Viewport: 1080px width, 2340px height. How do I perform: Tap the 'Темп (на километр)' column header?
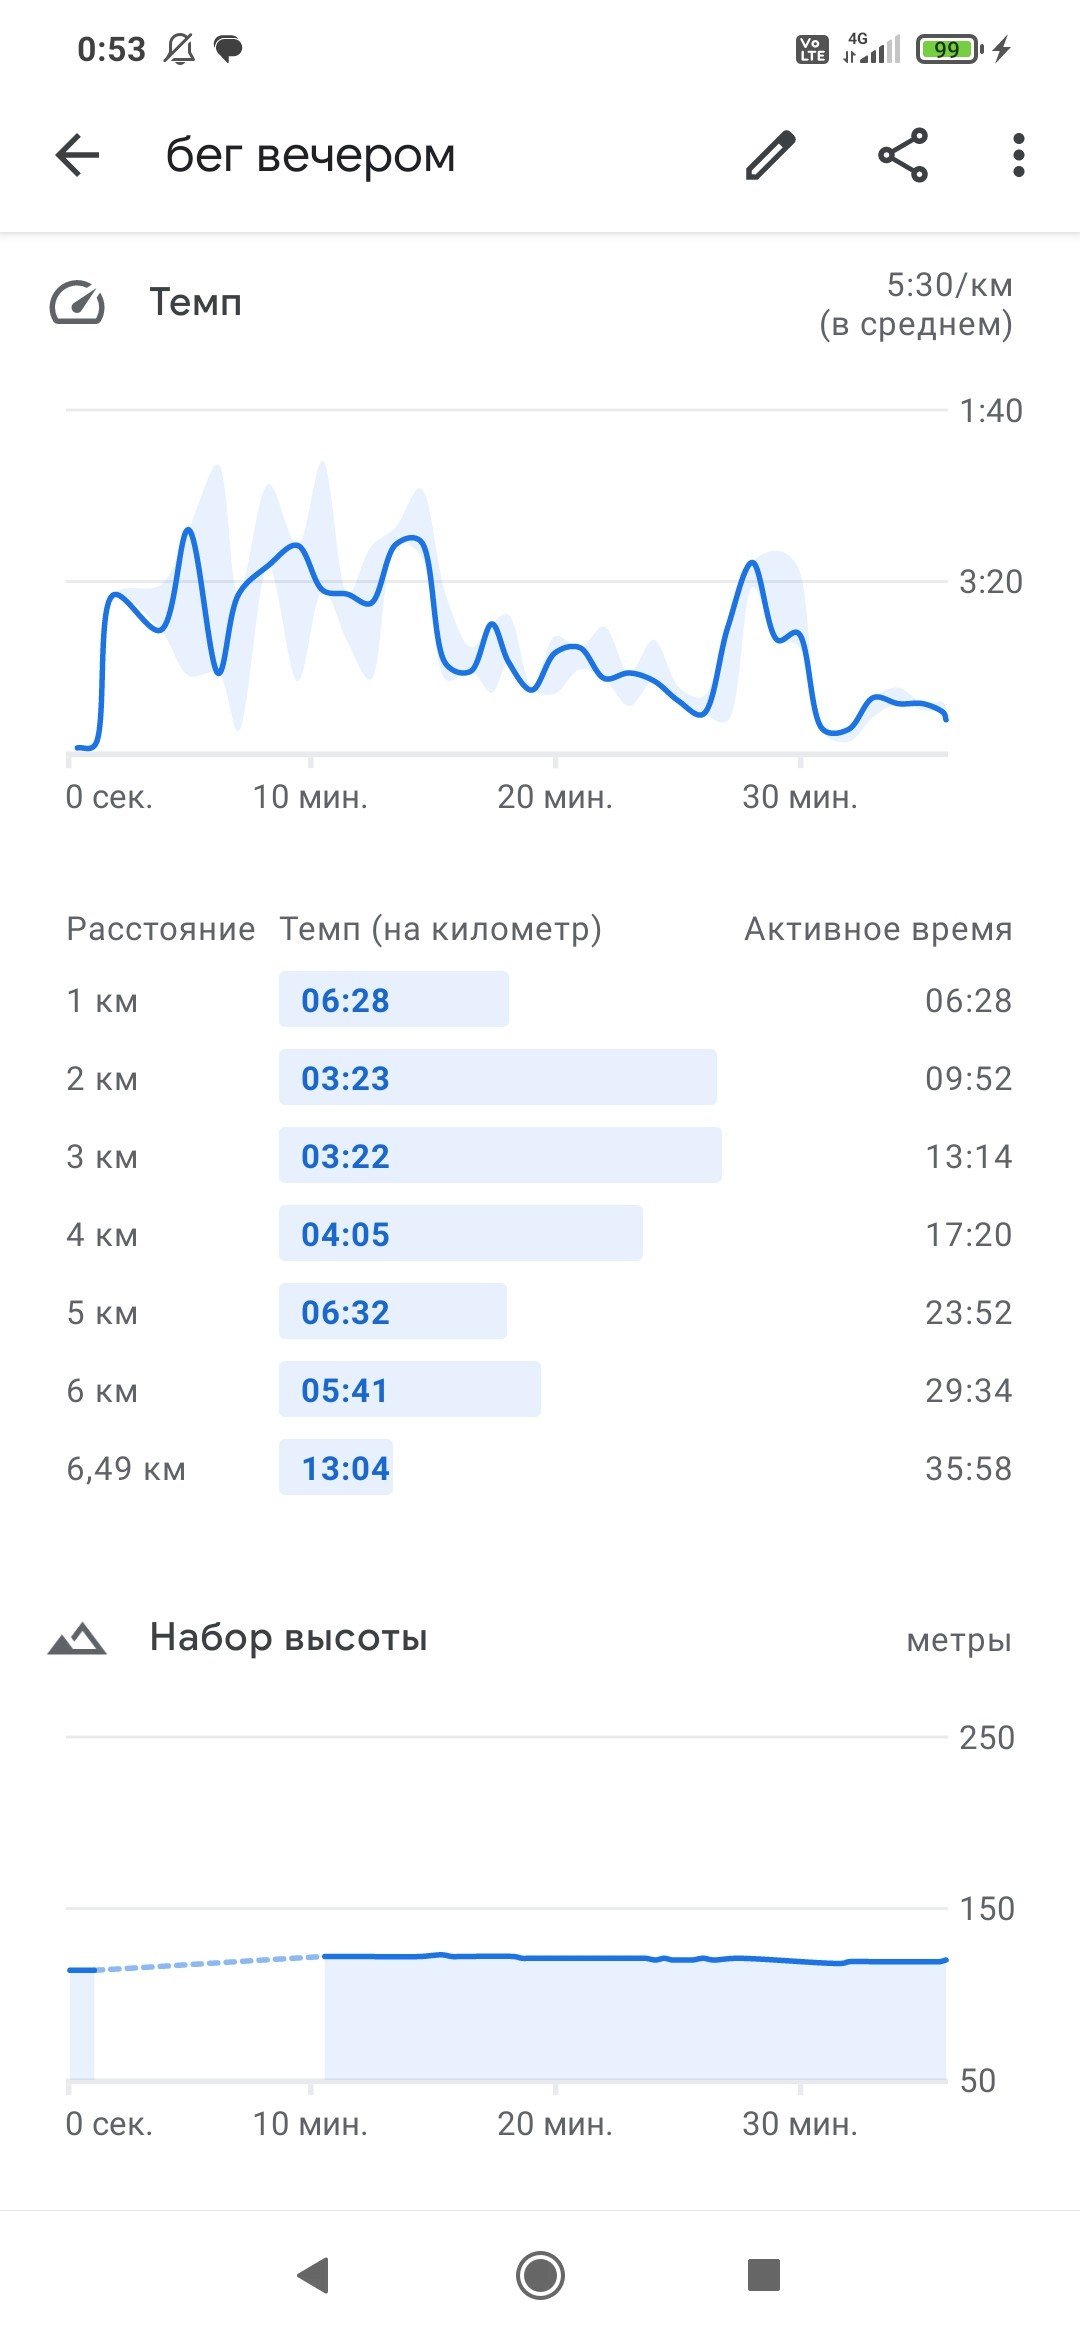pyautogui.click(x=440, y=928)
